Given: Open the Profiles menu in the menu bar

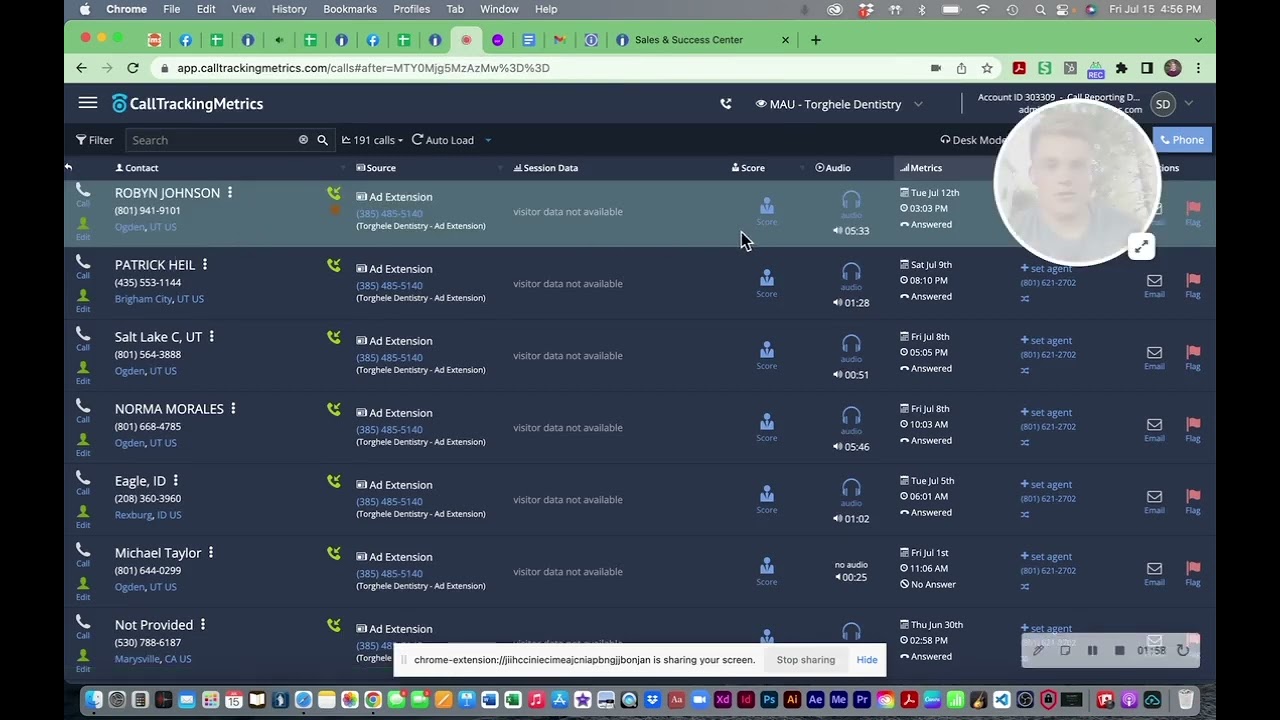Looking at the screenshot, I should point(411,9).
